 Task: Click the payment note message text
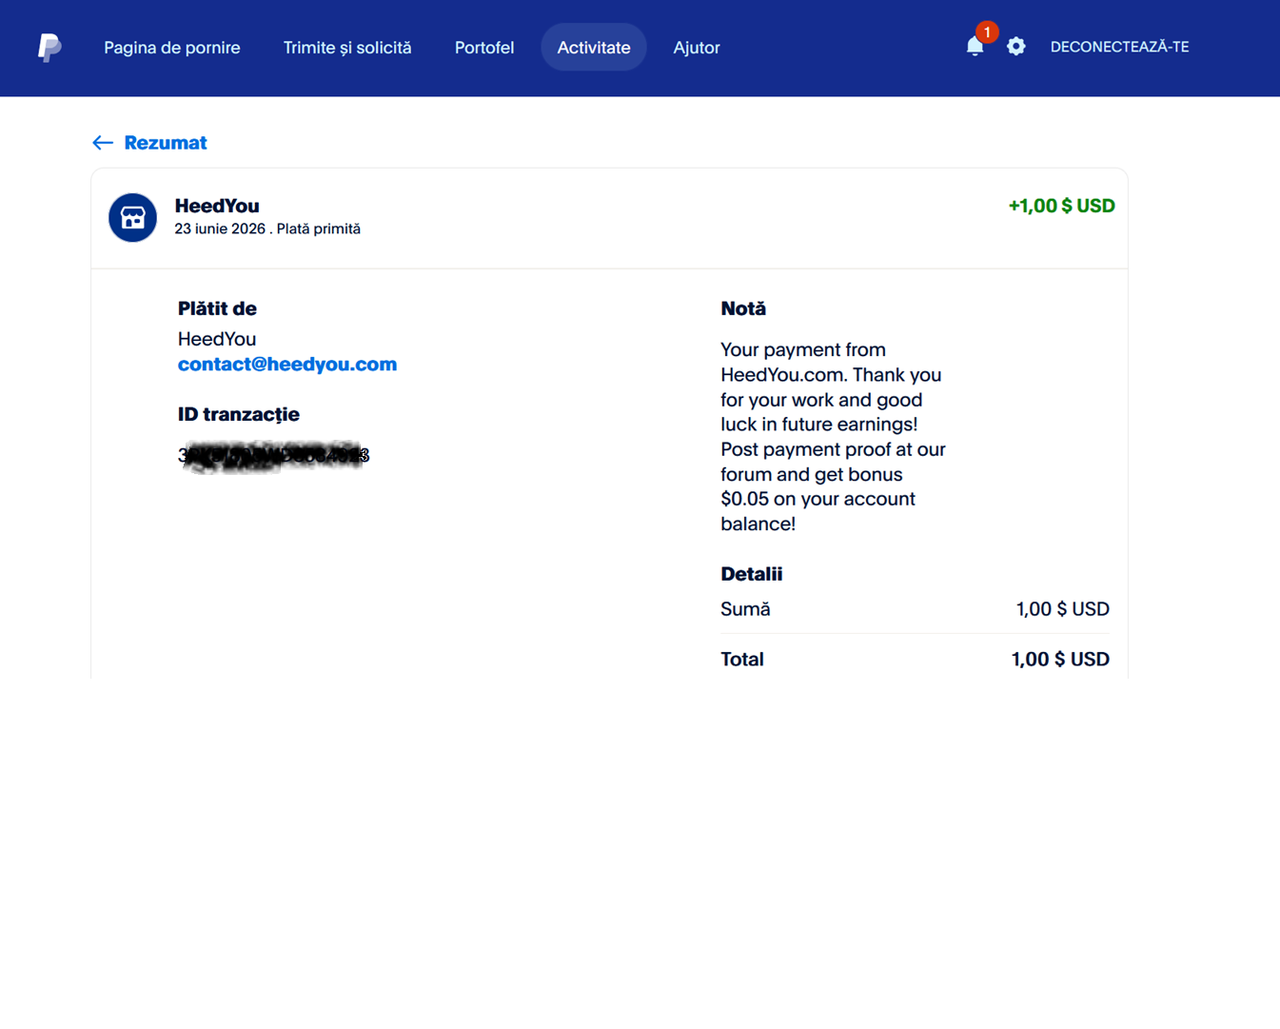(833, 437)
